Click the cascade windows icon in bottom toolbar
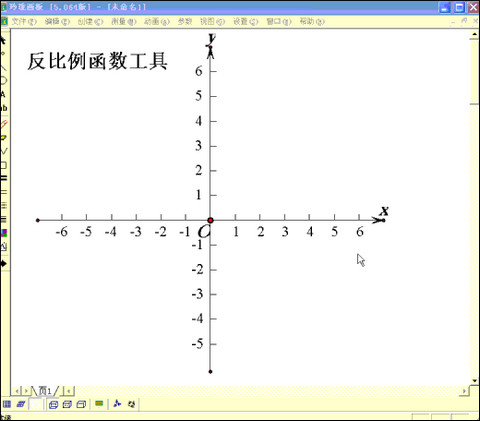Image resolution: width=480 pixels, height=421 pixels. pyautogui.click(x=53, y=404)
